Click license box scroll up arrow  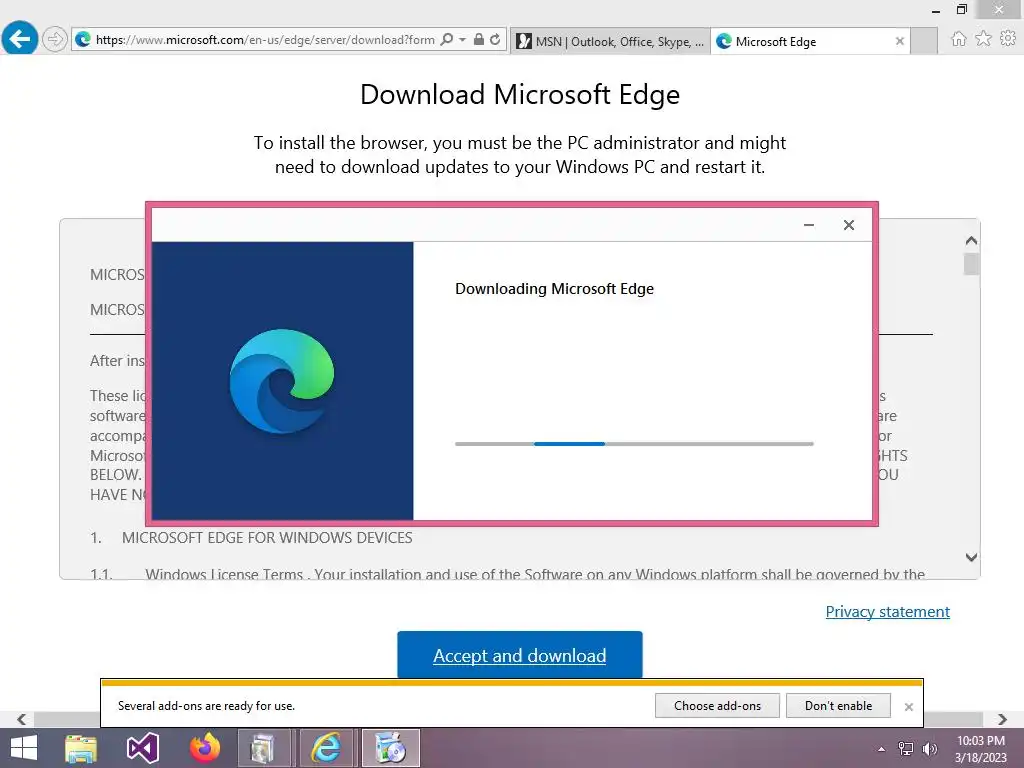coord(971,240)
